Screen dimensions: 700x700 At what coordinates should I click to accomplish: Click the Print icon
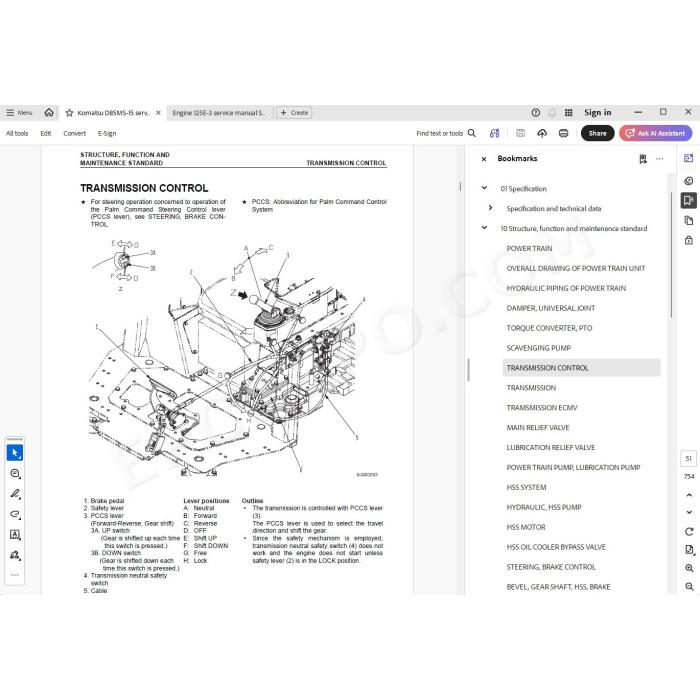tap(563, 133)
